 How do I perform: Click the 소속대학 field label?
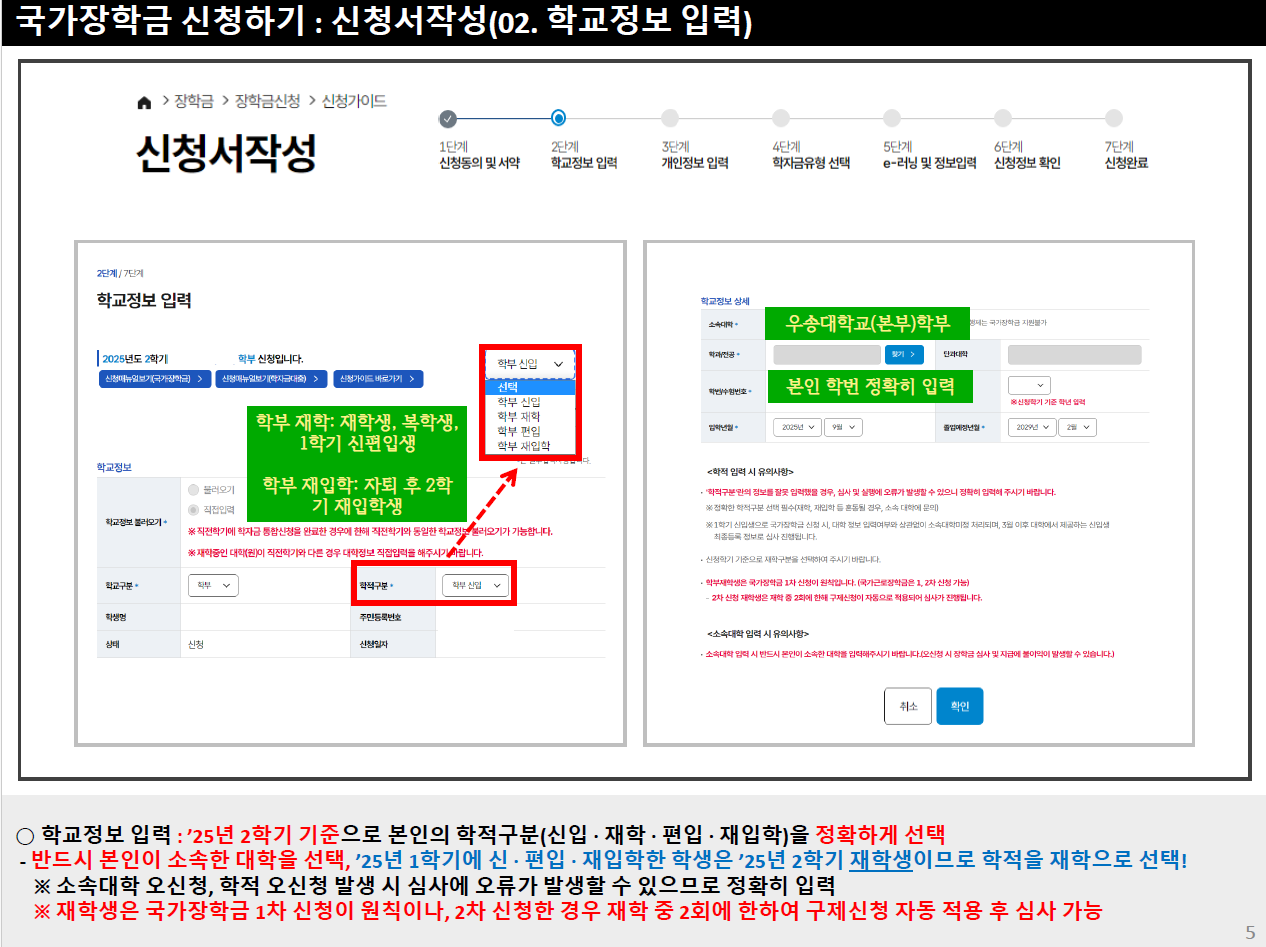tap(721, 324)
